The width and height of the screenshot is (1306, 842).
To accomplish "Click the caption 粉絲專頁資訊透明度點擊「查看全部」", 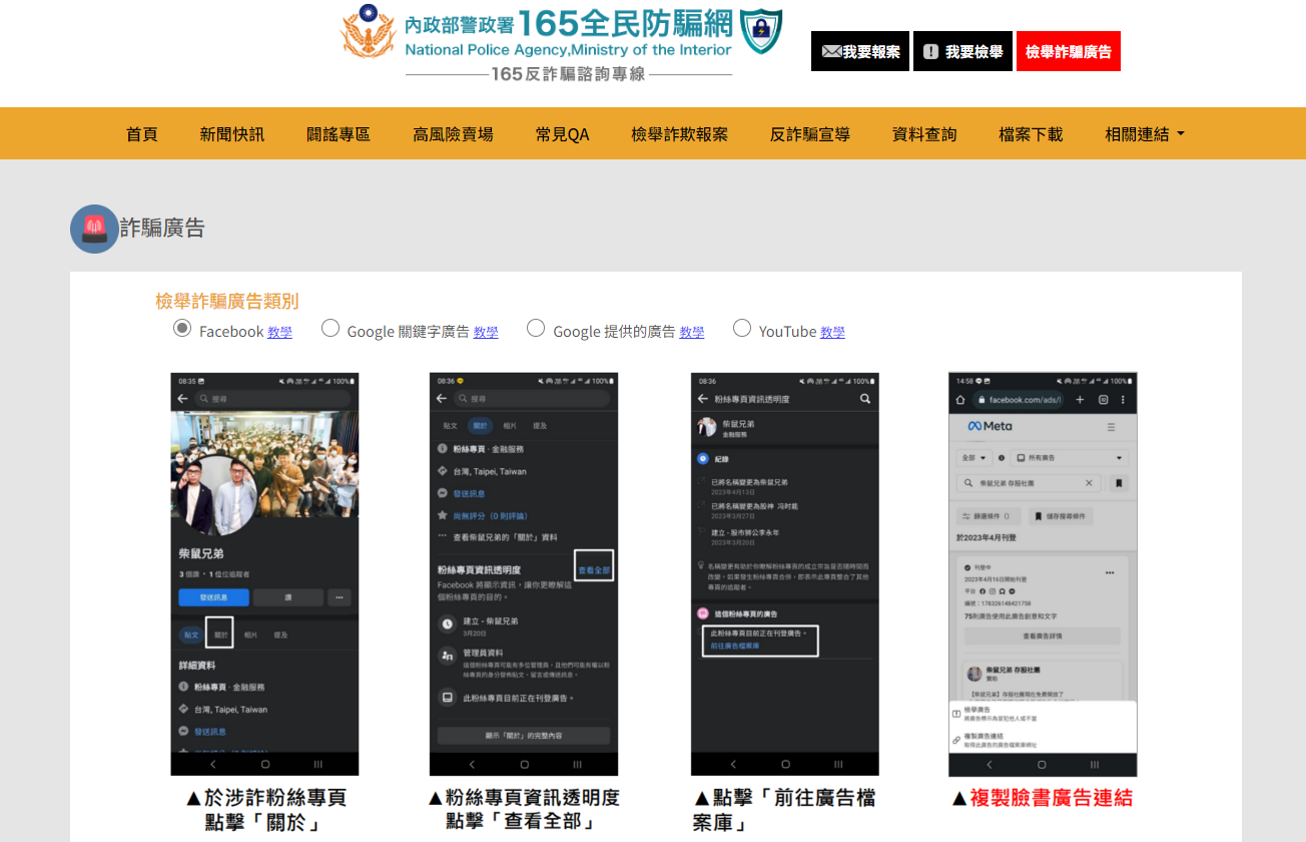I will pos(524,810).
